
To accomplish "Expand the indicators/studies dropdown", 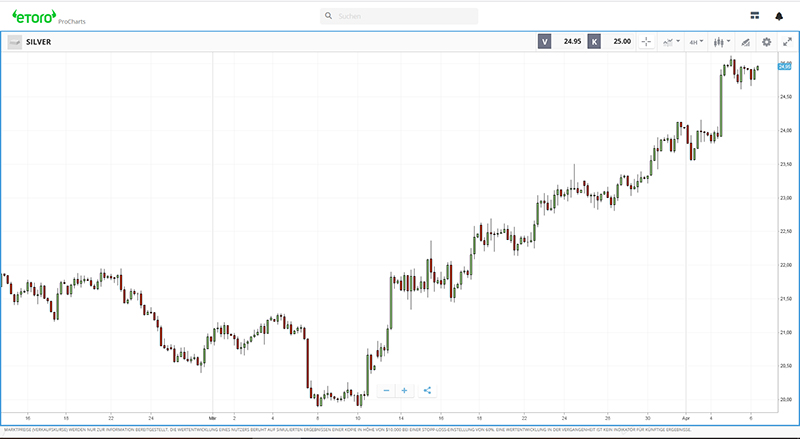I will [x=670, y=42].
